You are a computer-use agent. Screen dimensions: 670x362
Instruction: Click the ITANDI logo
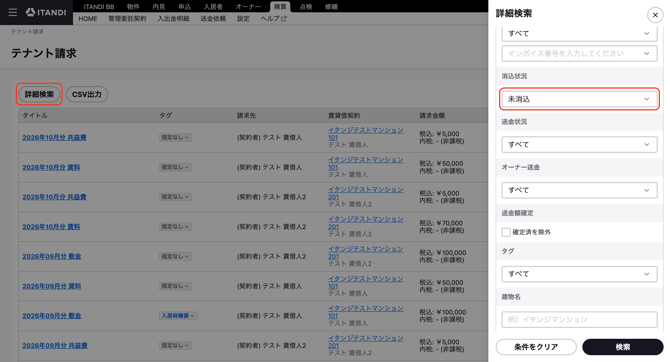tap(46, 12)
